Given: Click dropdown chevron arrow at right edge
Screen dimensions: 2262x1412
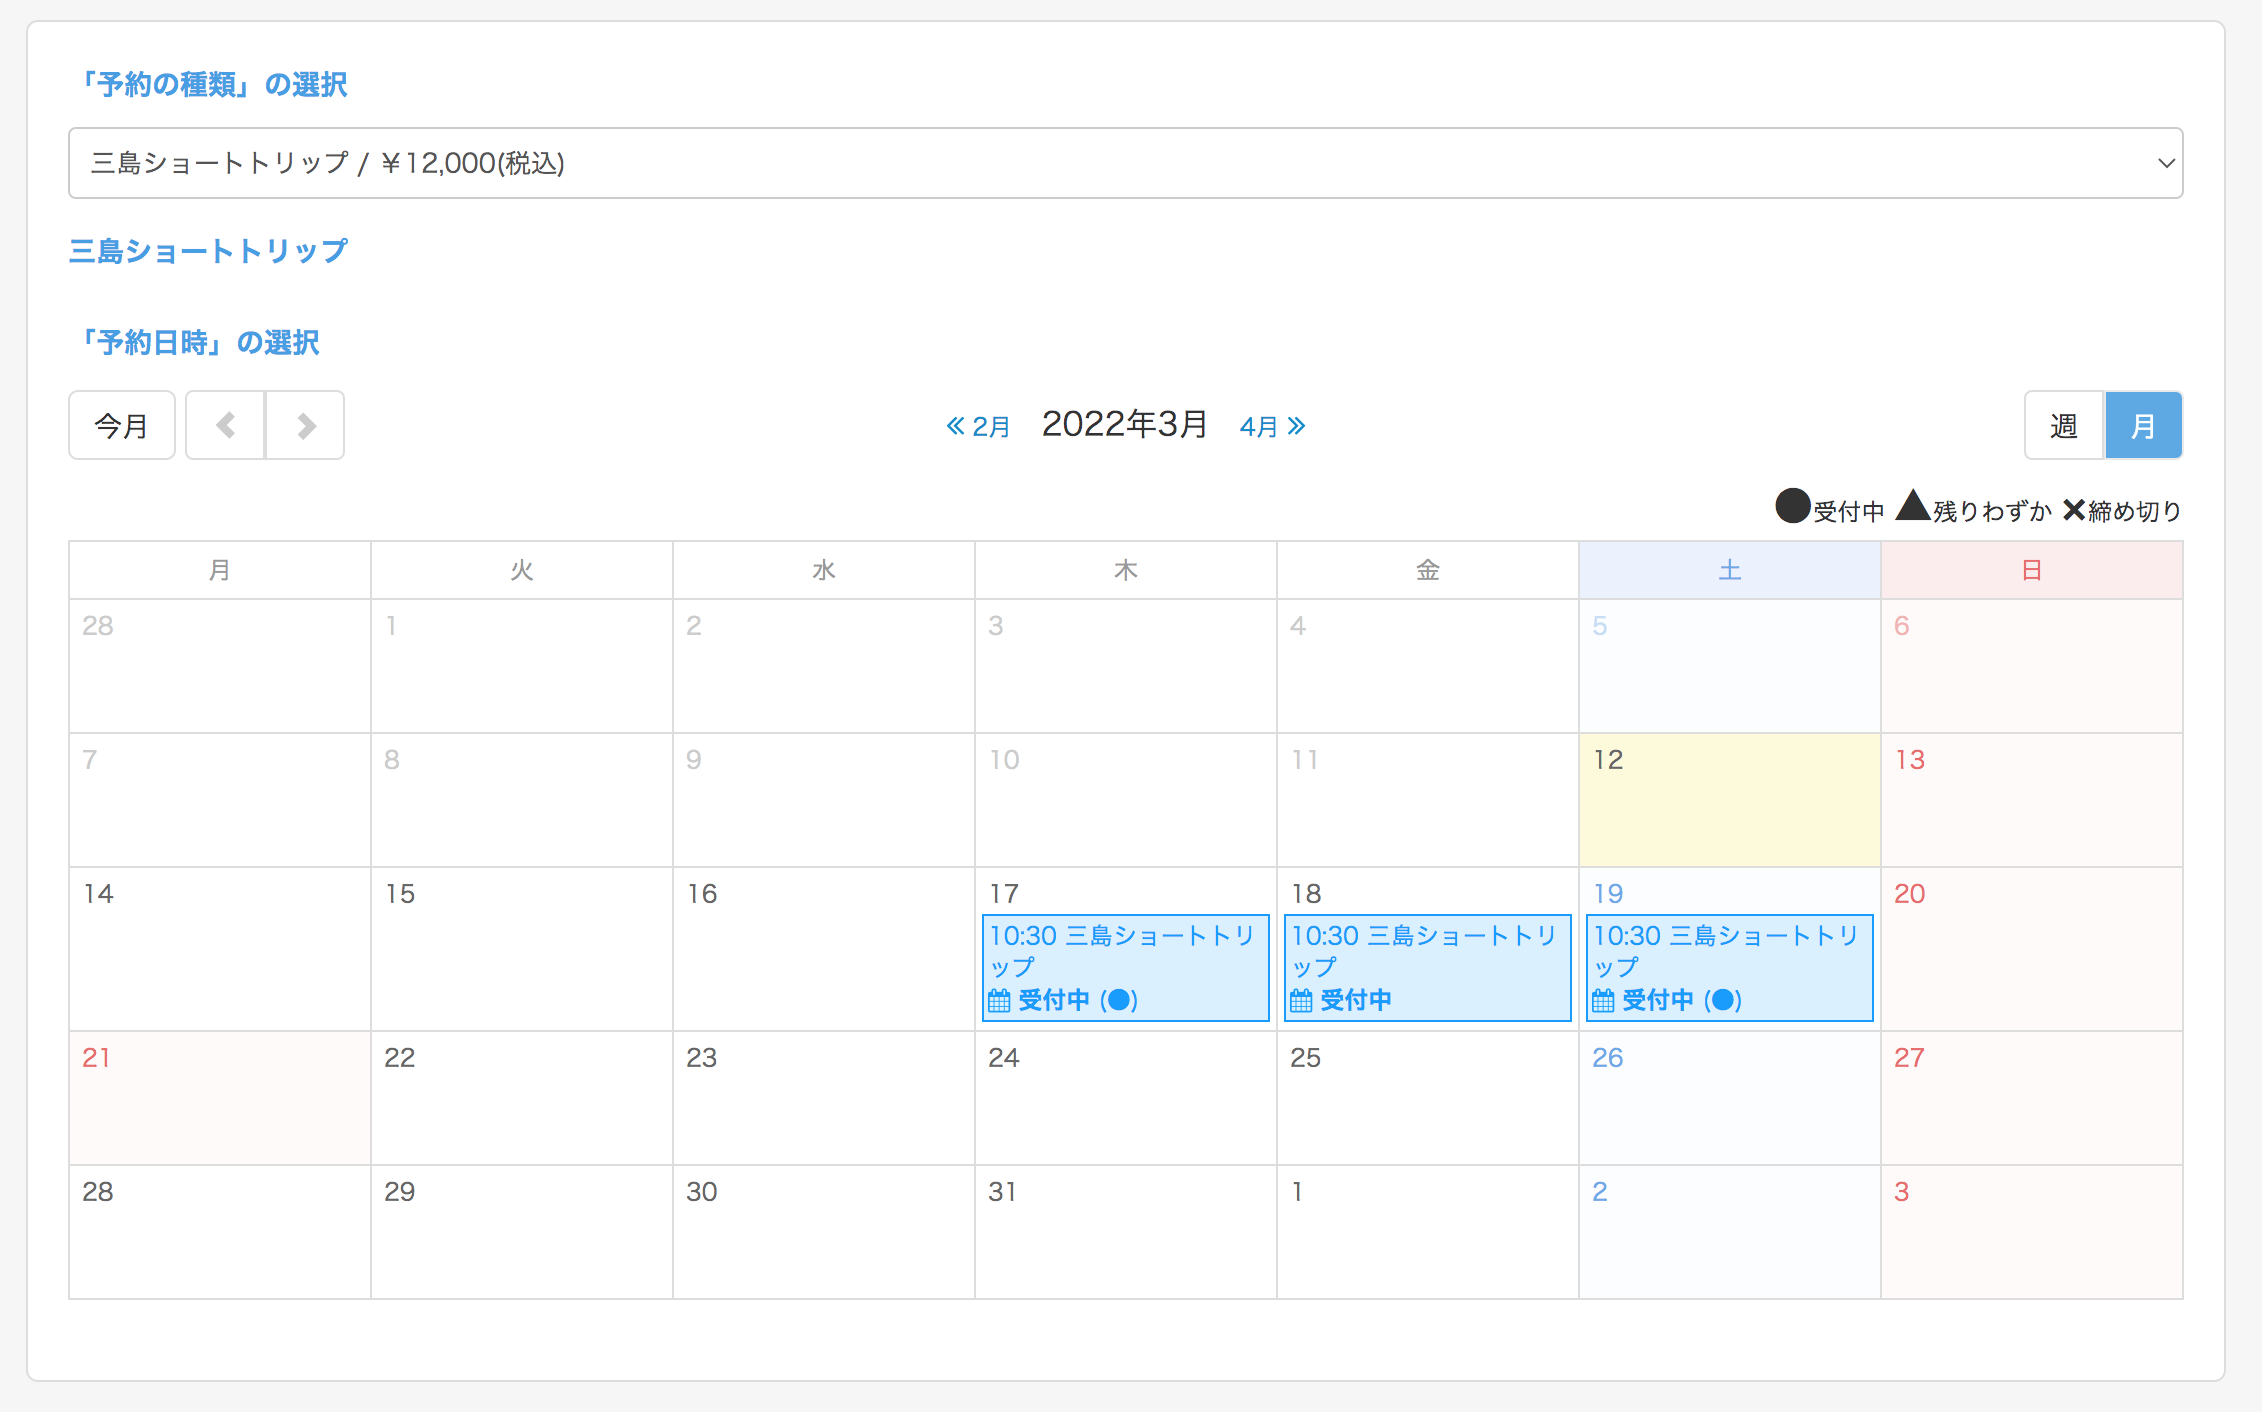Looking at the screenshot, I should [2166, 163].
